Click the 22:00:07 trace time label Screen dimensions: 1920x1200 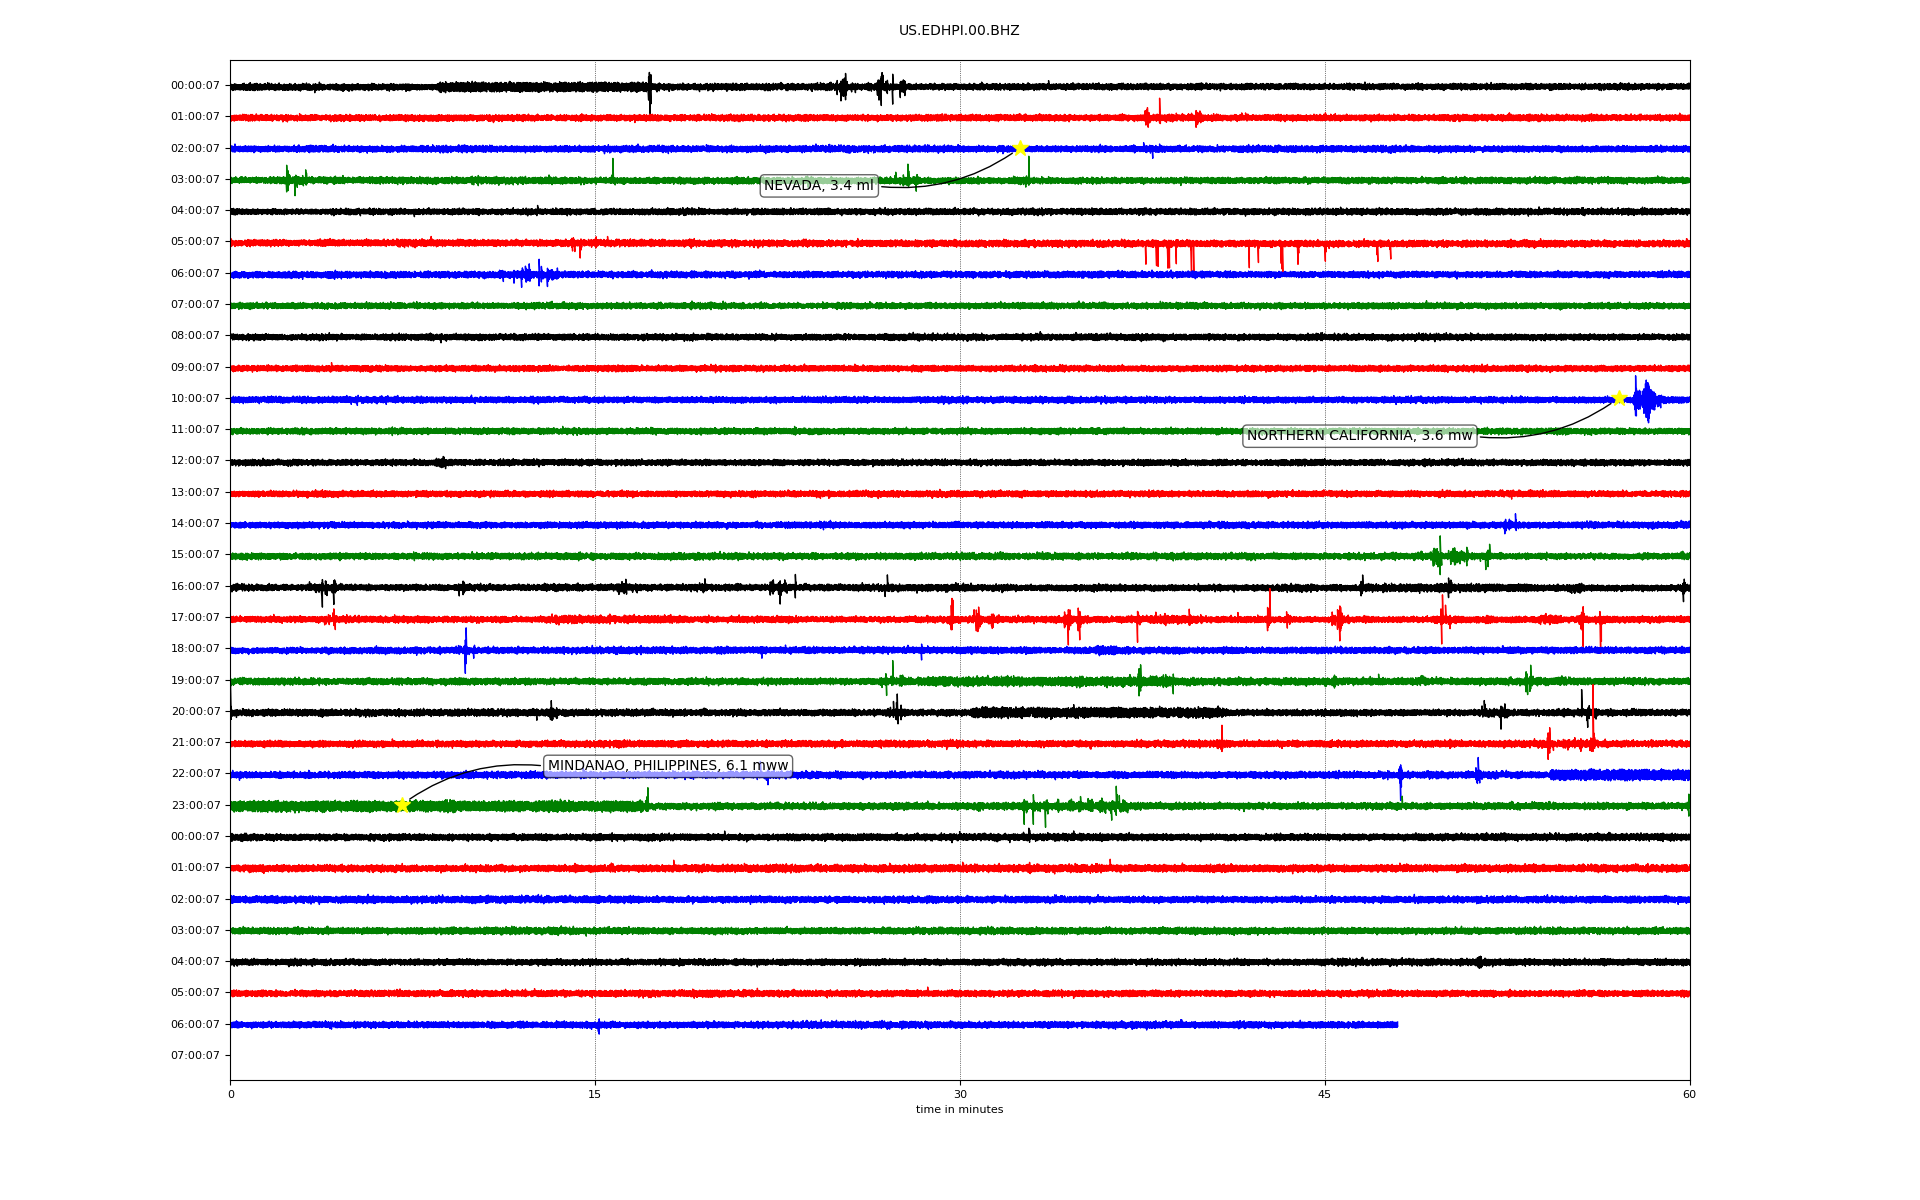(195, 774)
